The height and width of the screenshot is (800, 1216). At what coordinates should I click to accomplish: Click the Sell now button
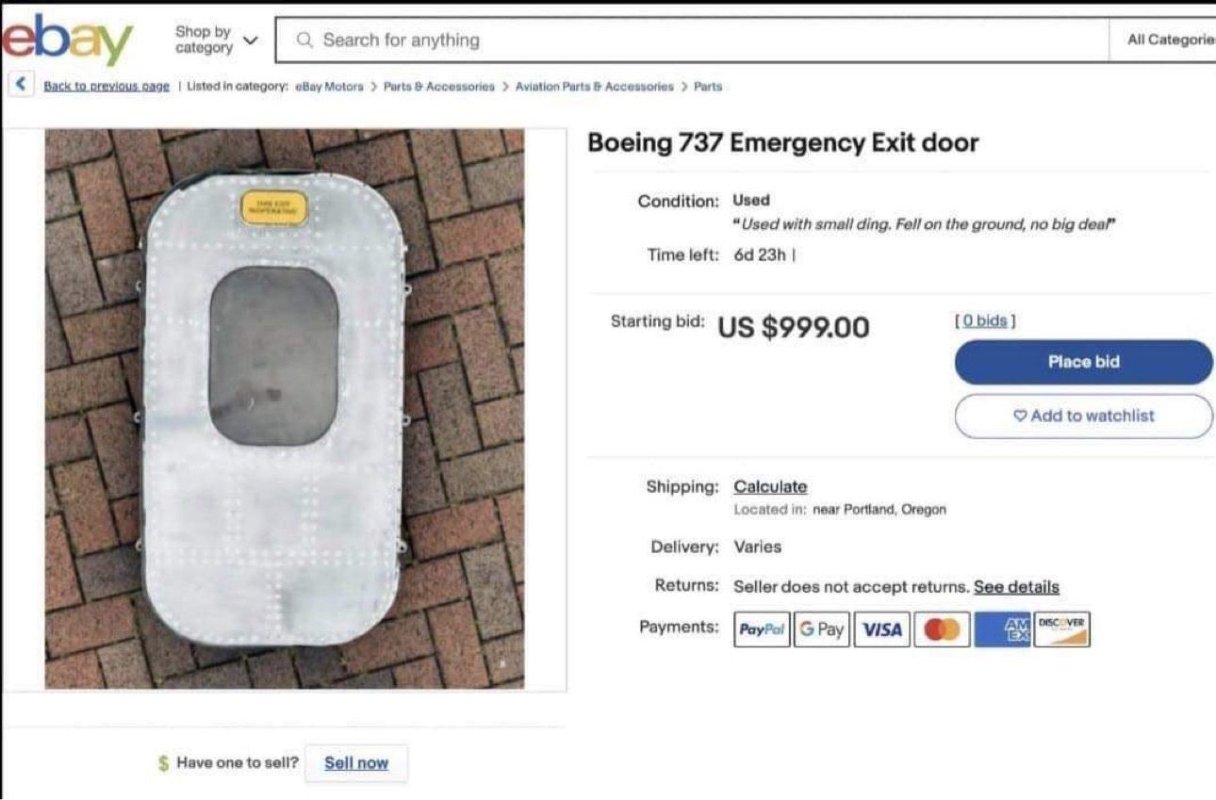click(x=356, y=763)
